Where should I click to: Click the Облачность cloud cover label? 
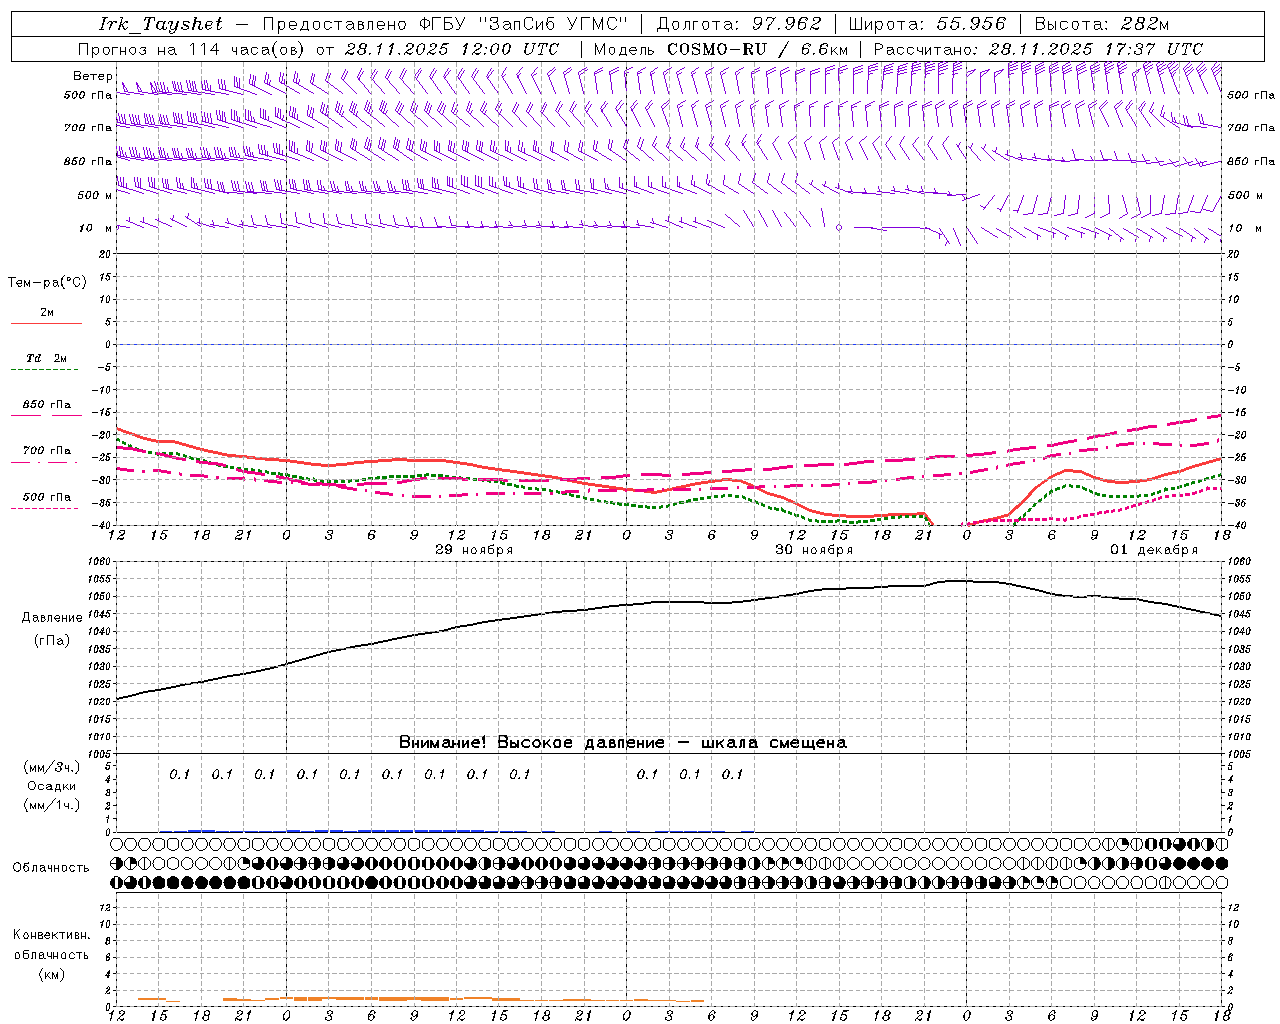(51, 867)
